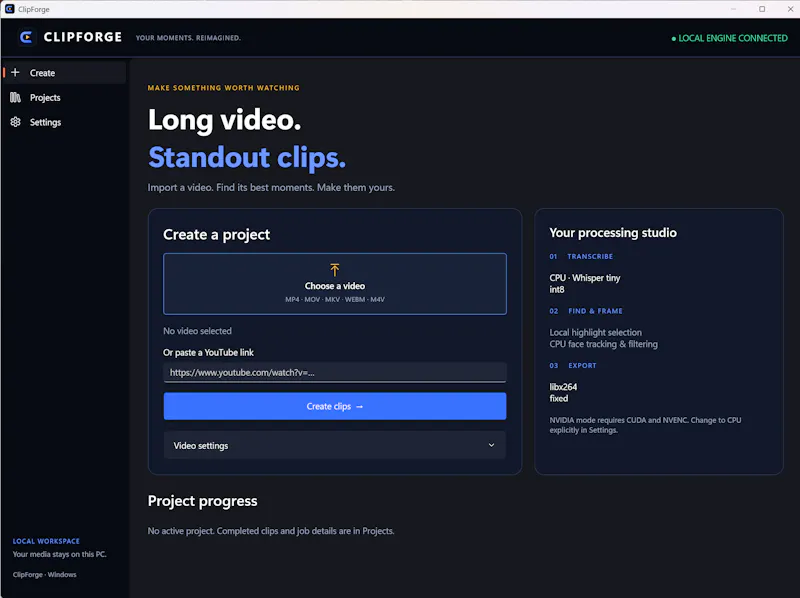This screenshot has height=598, width=800.
Task: Open the Projects section in the sidebar
Action: click(x=65, y=97)
